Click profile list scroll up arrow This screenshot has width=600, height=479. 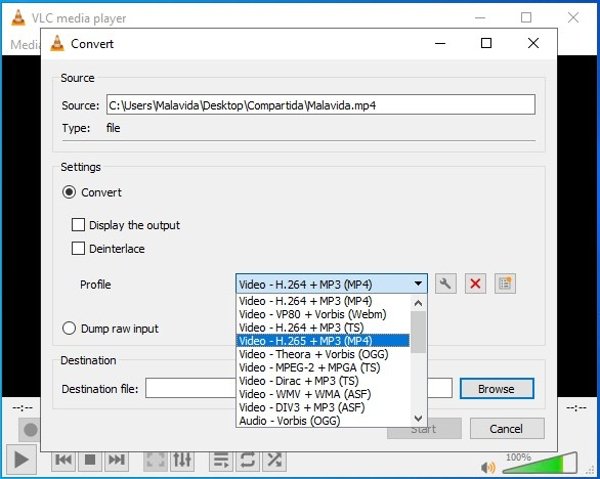(x=418, y=304)
